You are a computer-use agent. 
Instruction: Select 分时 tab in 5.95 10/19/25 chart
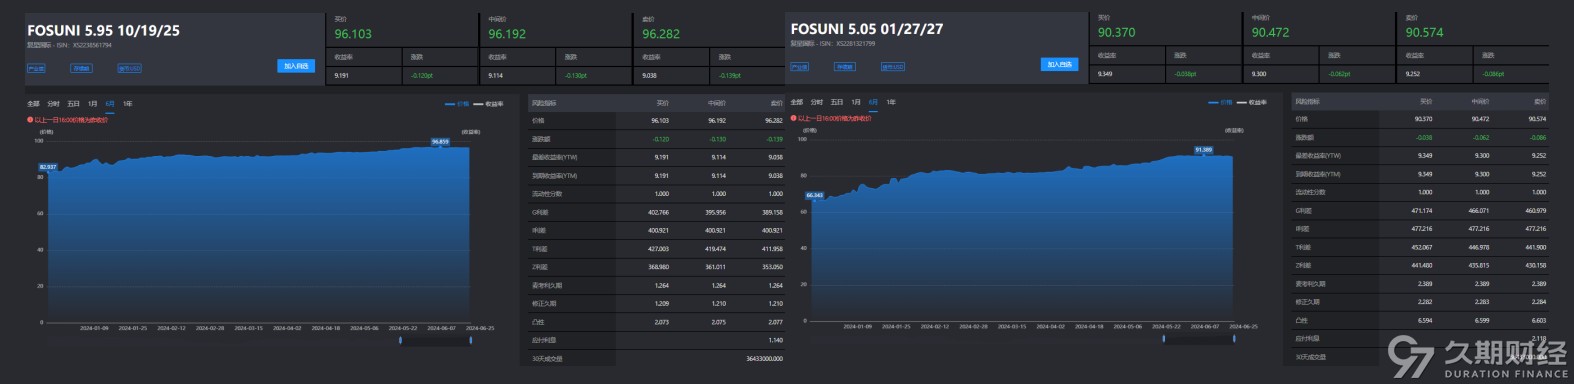pos(53,104)
